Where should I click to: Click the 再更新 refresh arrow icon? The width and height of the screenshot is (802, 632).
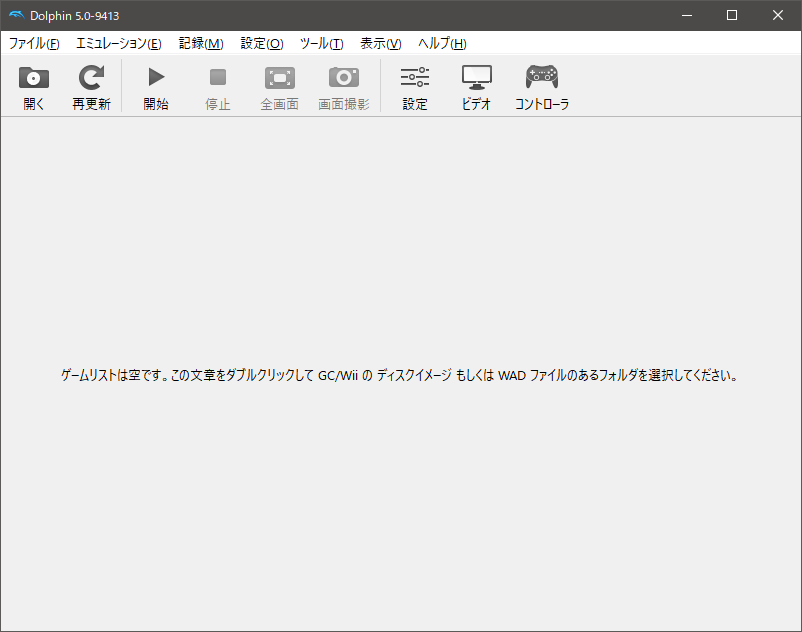pos(91,78)
